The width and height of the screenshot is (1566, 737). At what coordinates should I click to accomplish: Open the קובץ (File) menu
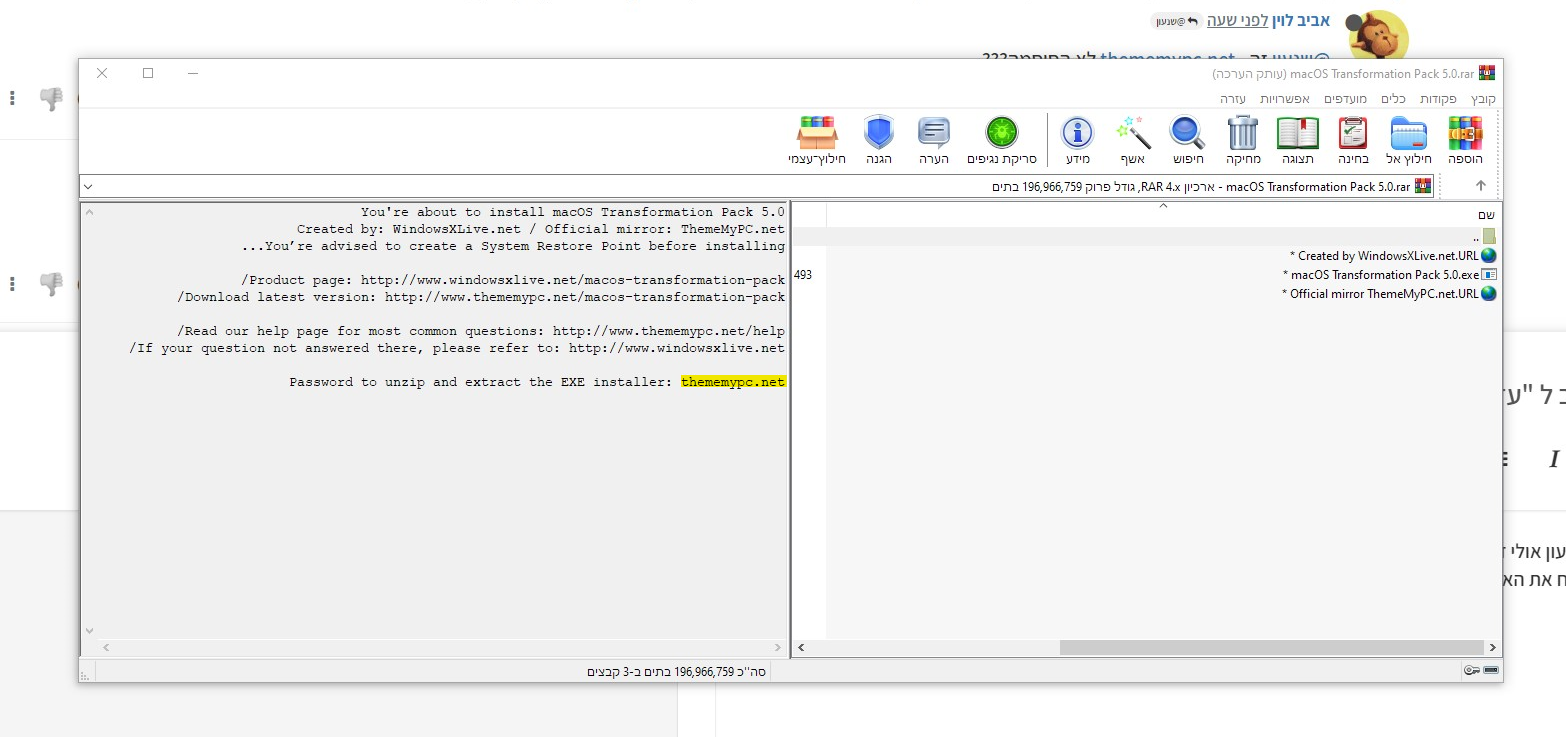[1484, 99]
